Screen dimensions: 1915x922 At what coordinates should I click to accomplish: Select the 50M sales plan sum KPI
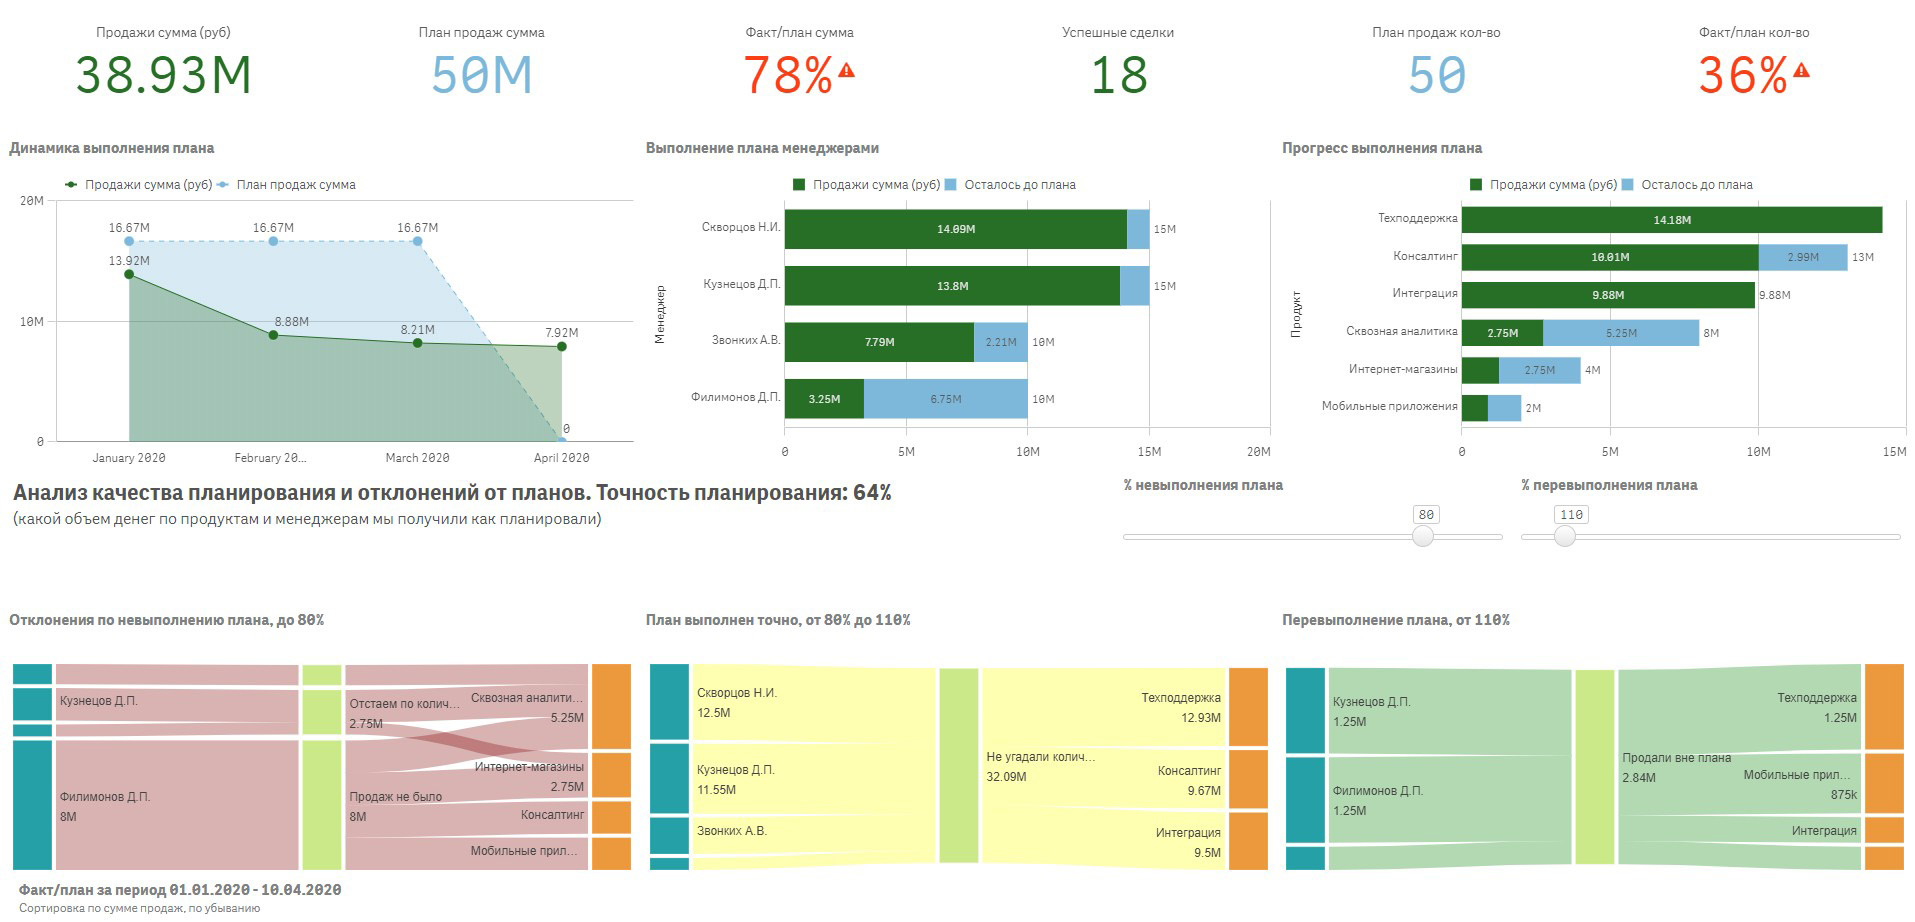481,75
